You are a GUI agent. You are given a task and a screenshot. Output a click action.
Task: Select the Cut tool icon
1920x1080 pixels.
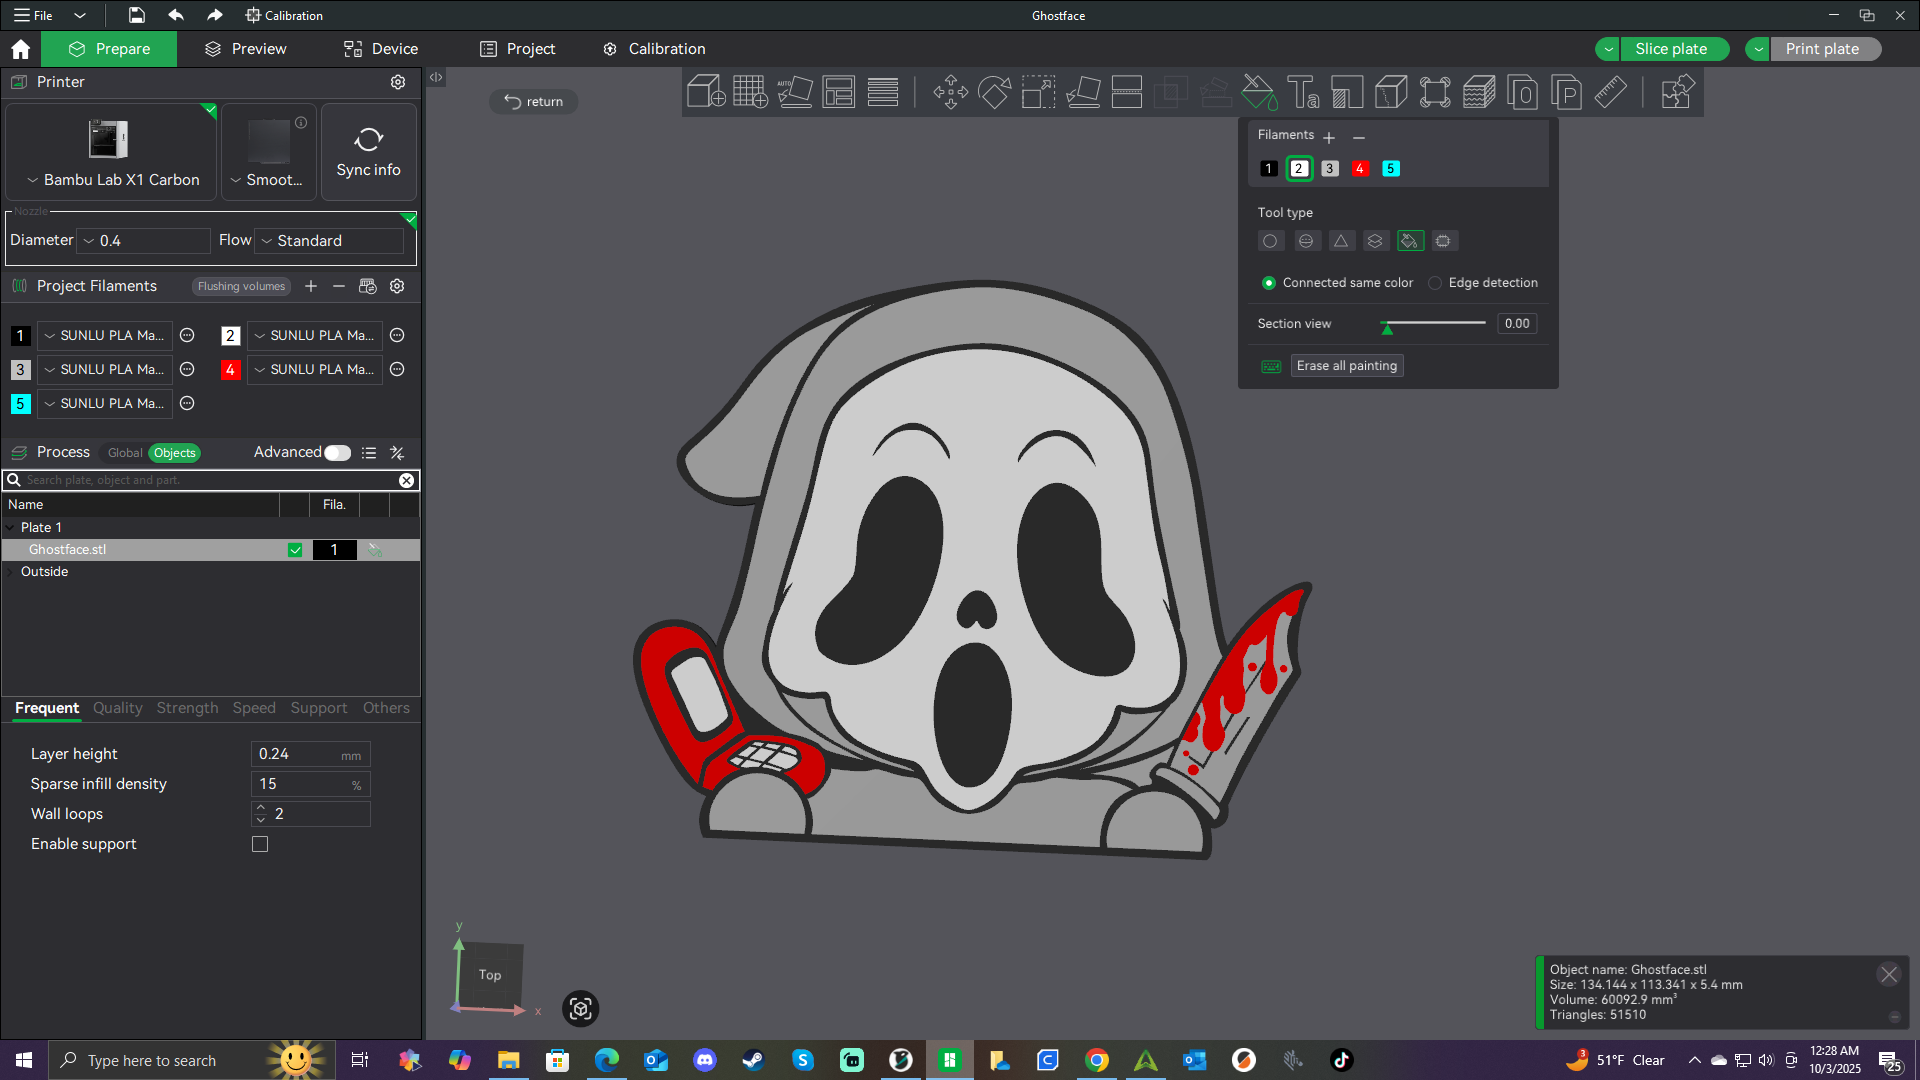(1127, 92)
